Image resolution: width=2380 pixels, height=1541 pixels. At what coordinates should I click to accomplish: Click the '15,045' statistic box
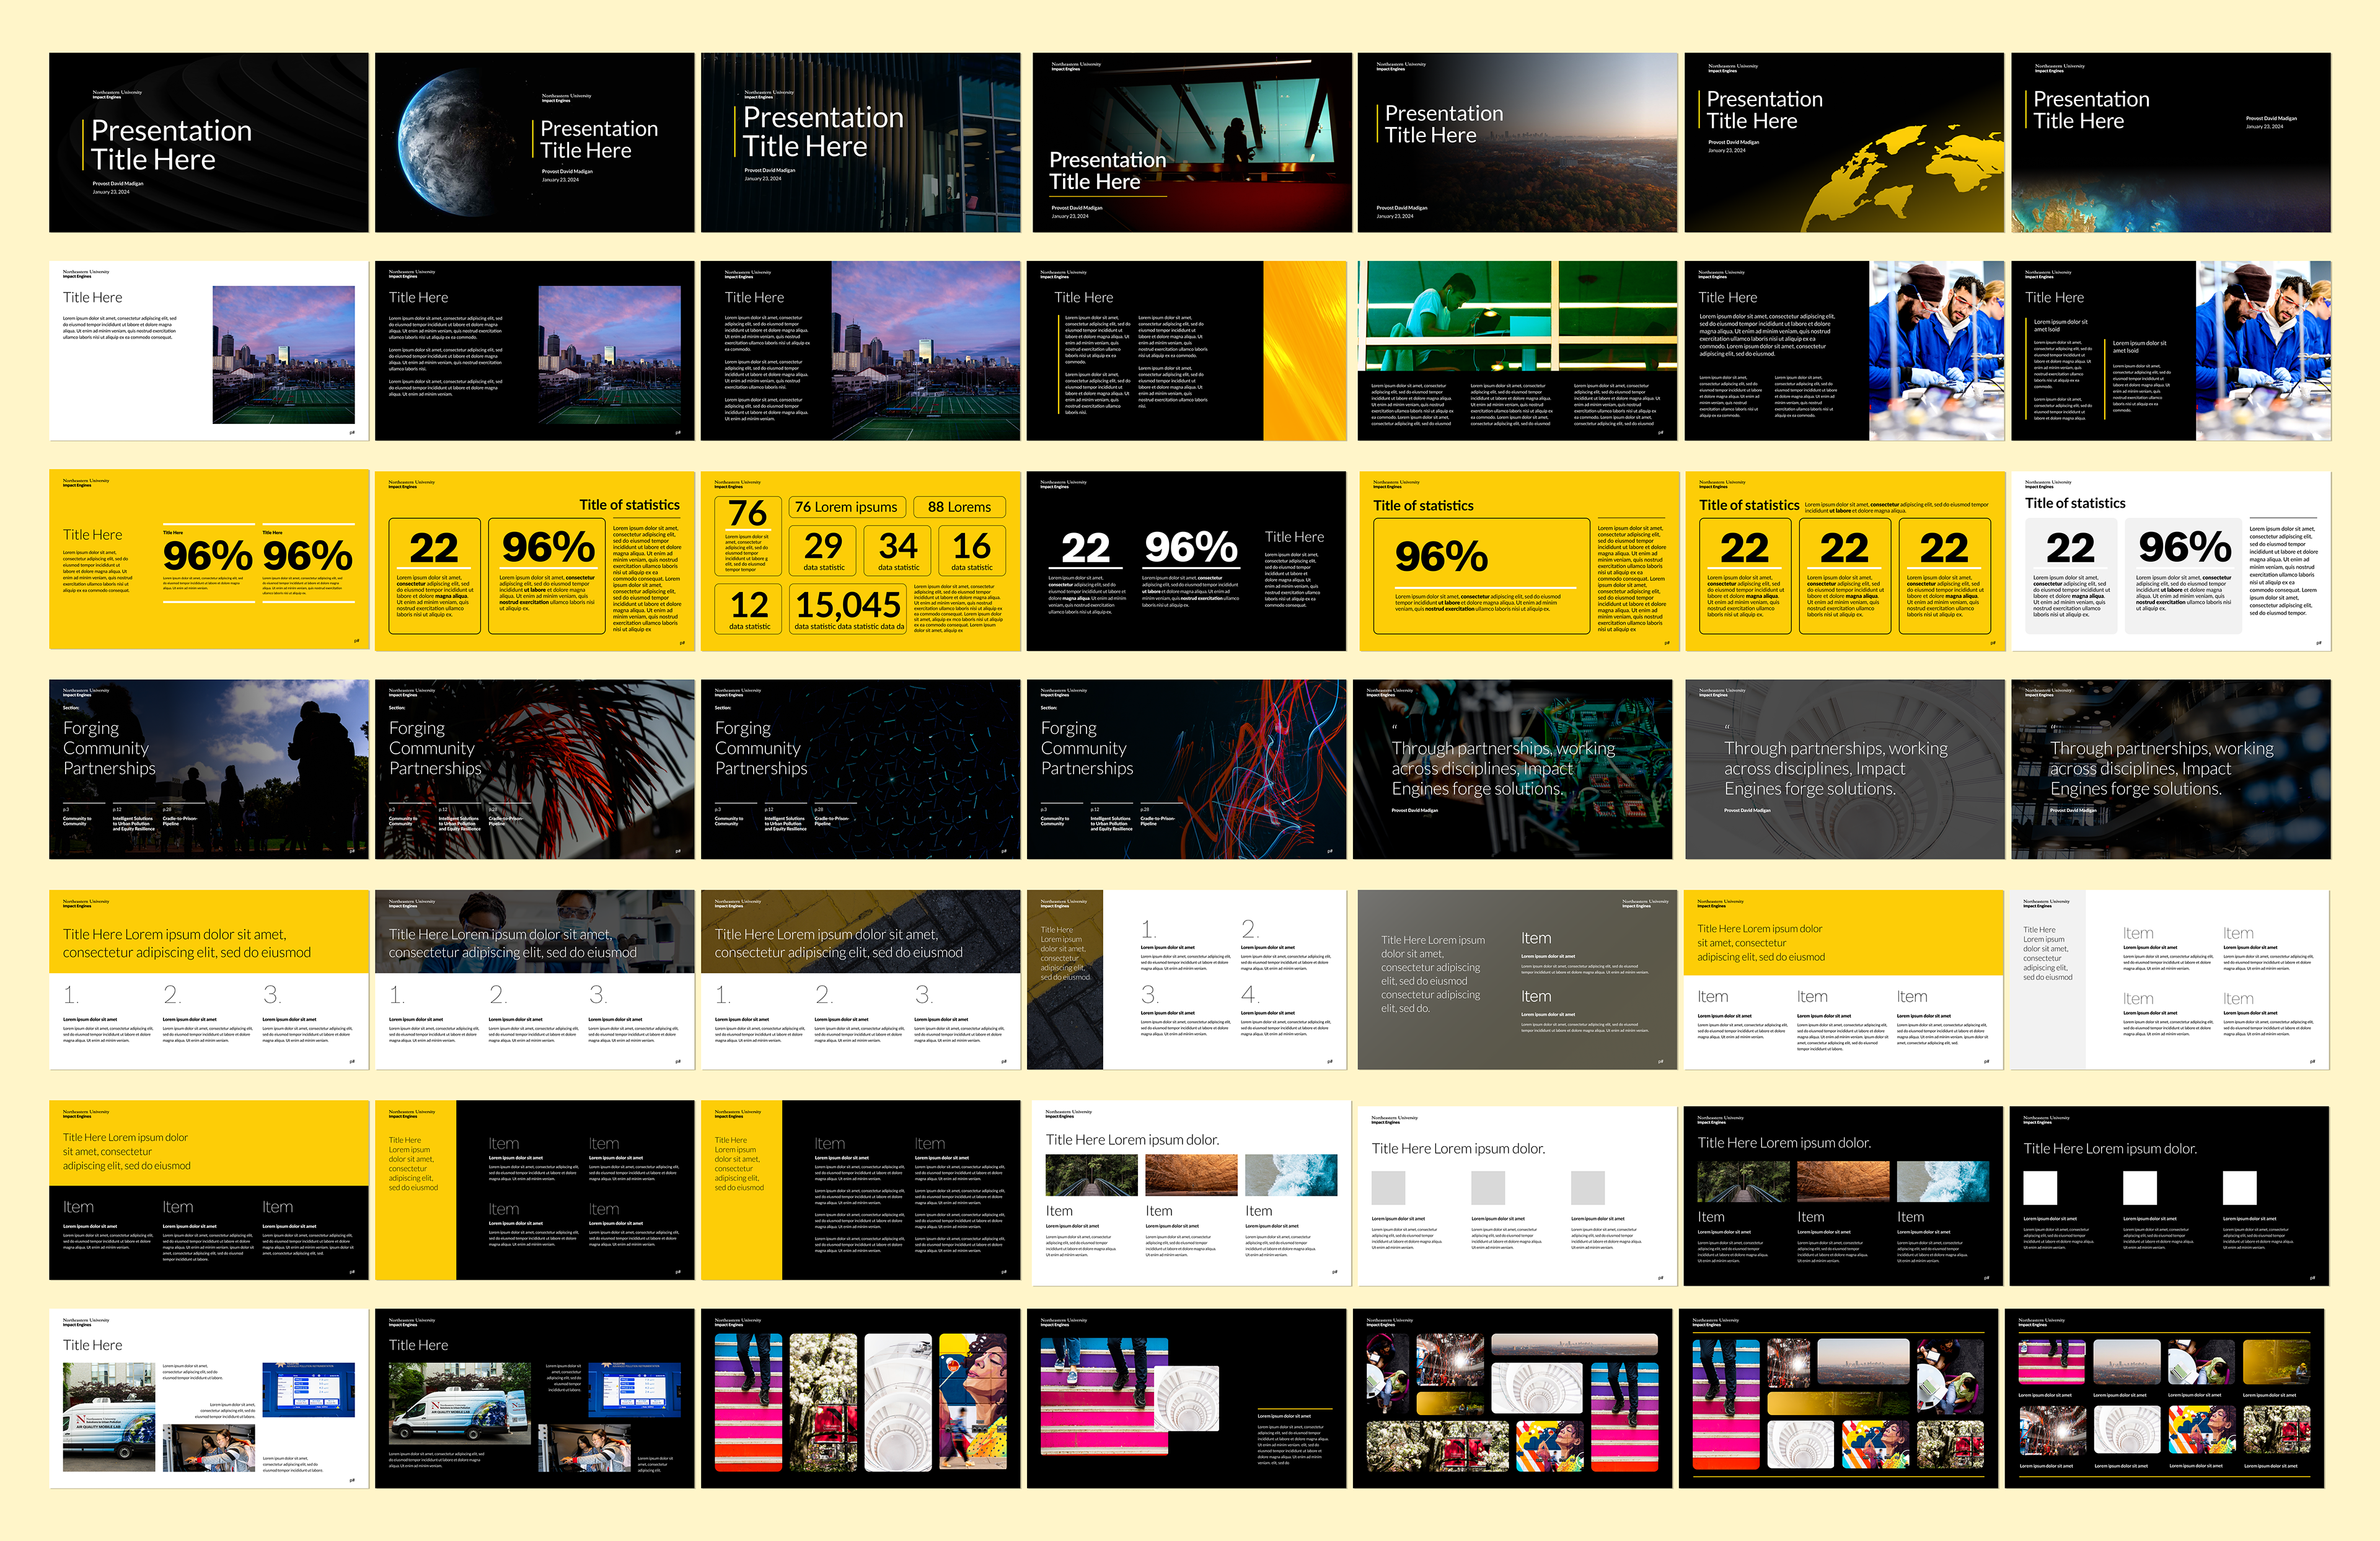coord(848,609)
